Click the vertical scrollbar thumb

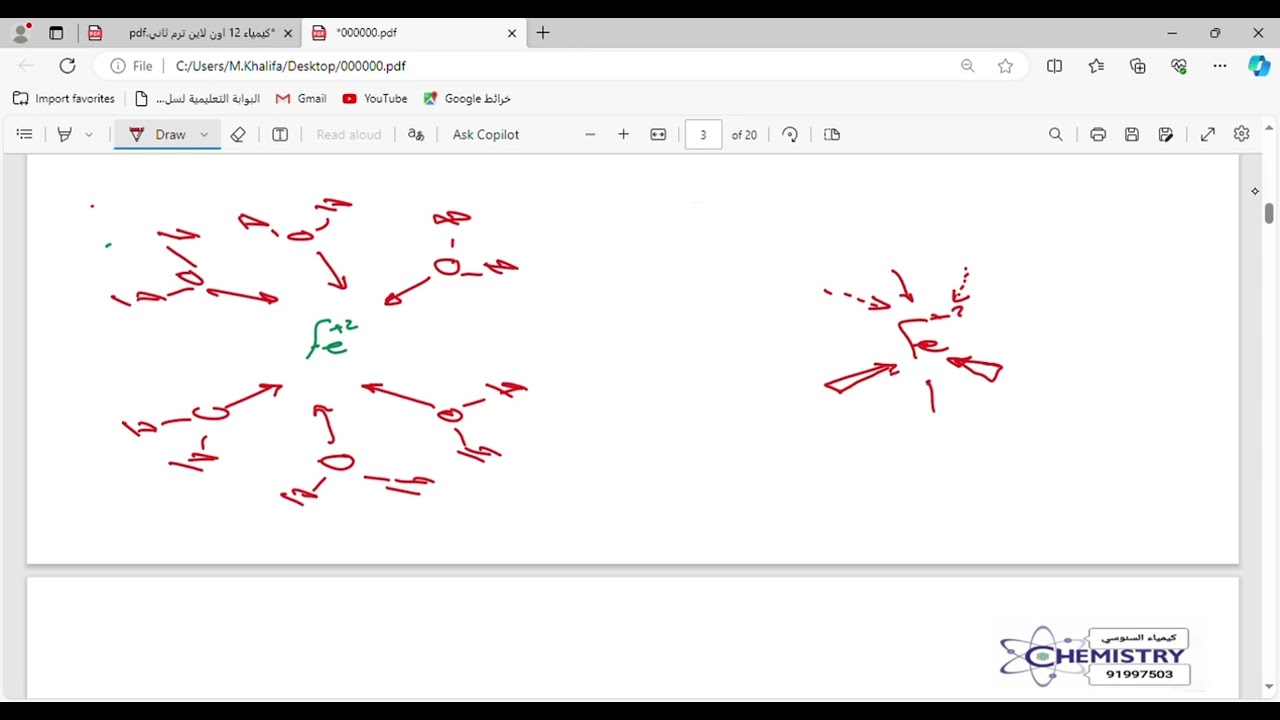1269,213
